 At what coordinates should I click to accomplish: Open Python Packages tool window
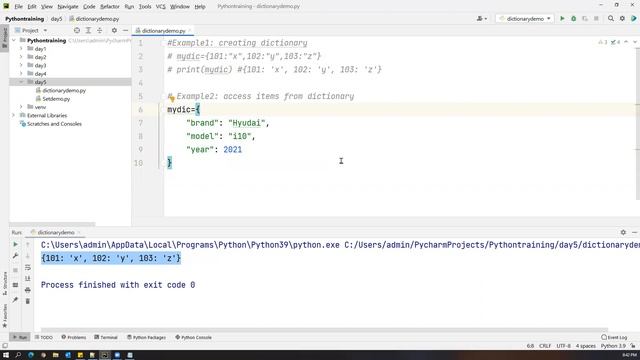coord(146,338)
